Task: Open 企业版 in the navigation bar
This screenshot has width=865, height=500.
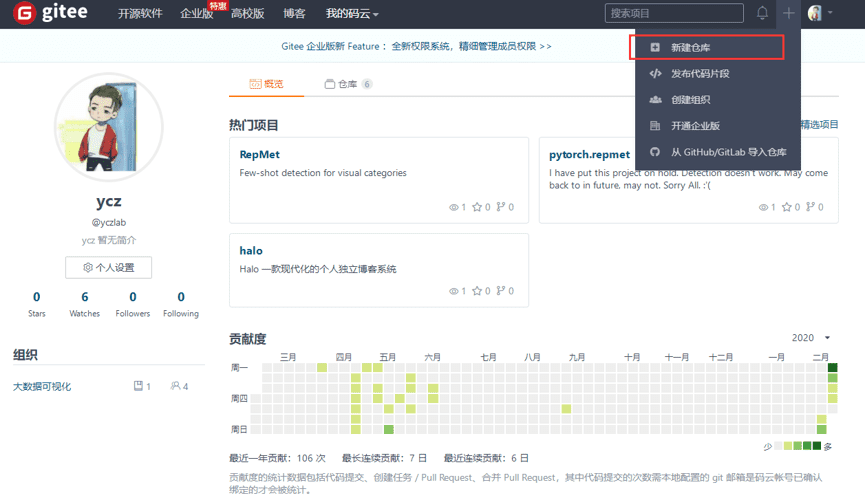Action: 196,13
